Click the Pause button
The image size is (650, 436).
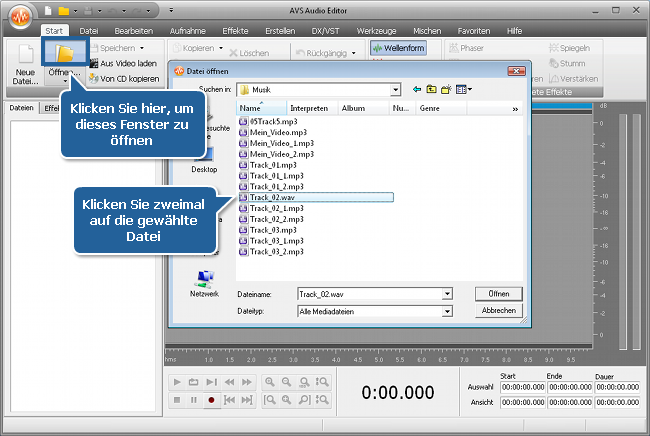point(194,400)
